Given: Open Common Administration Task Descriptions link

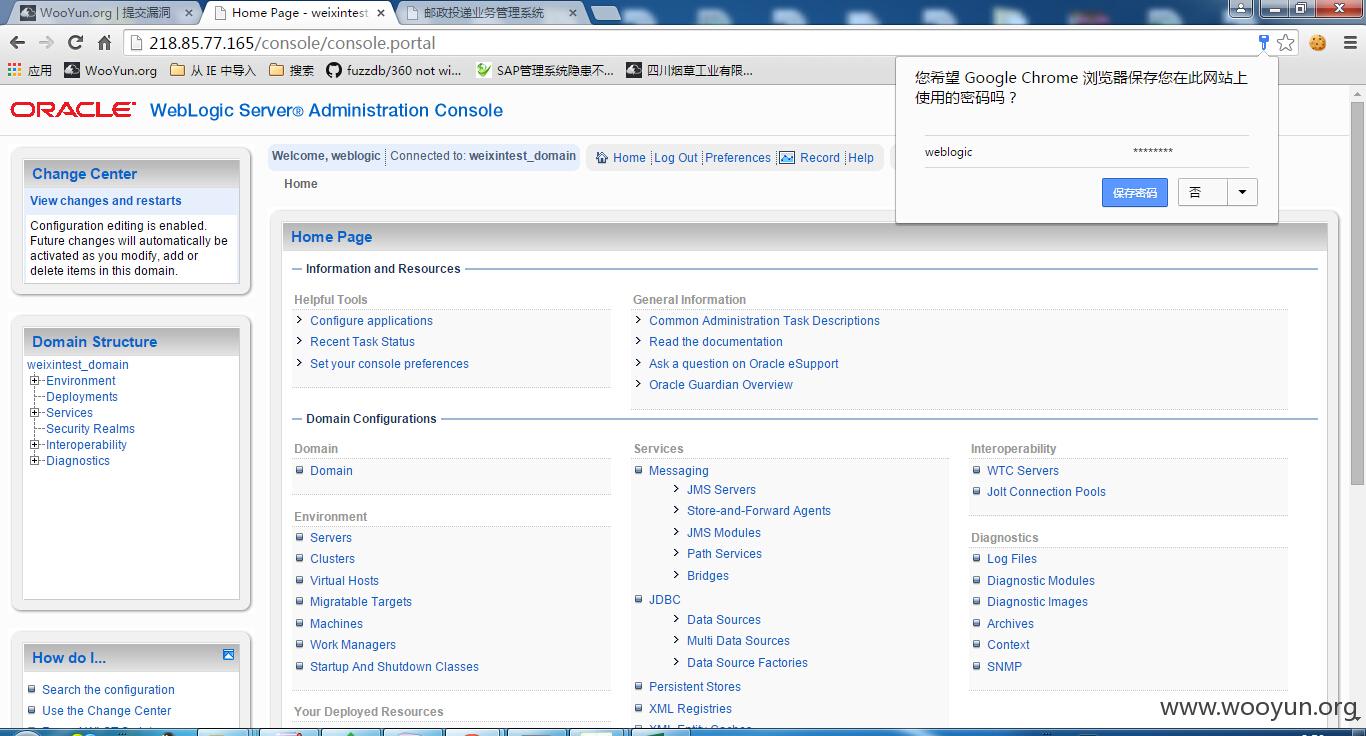Looking at the screenshot, I should click(764, 321).
